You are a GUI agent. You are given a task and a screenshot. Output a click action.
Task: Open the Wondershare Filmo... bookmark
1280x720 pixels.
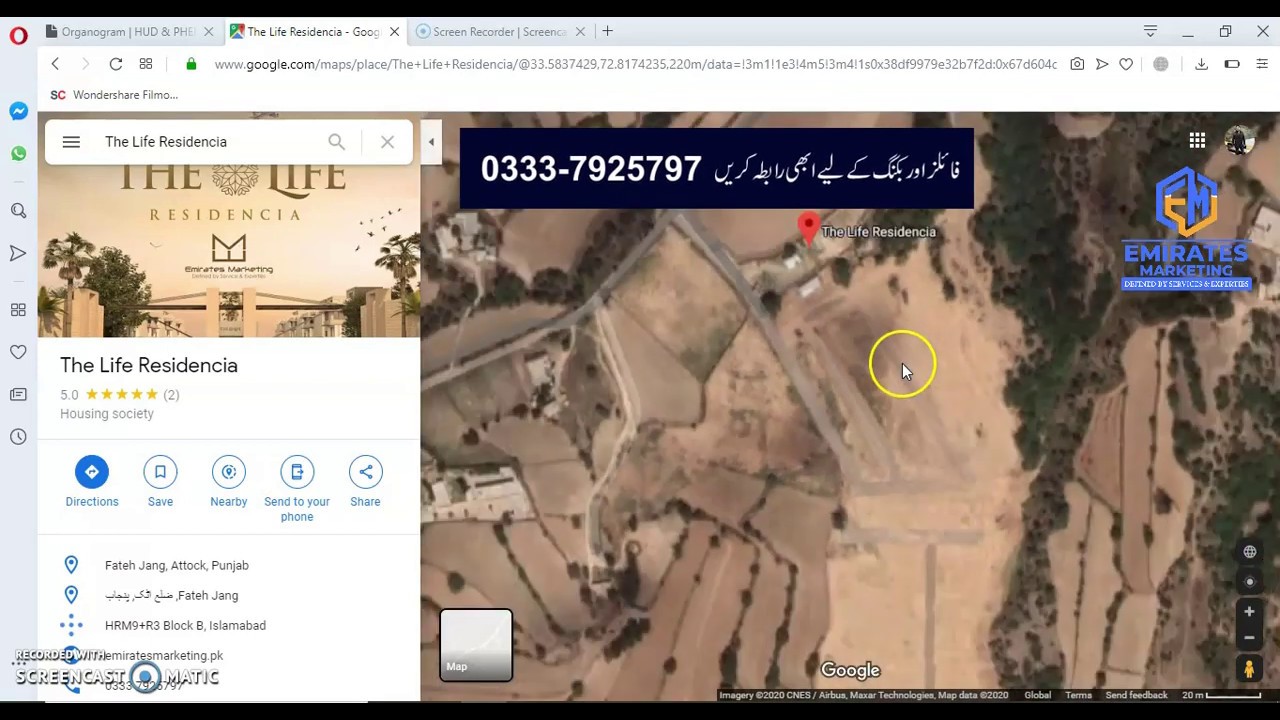[x=114, y=95]
